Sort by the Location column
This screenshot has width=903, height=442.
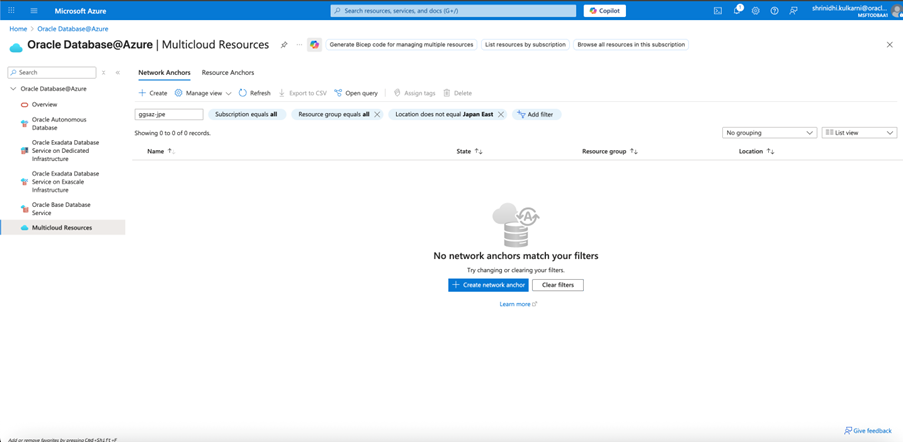[756, 151]
